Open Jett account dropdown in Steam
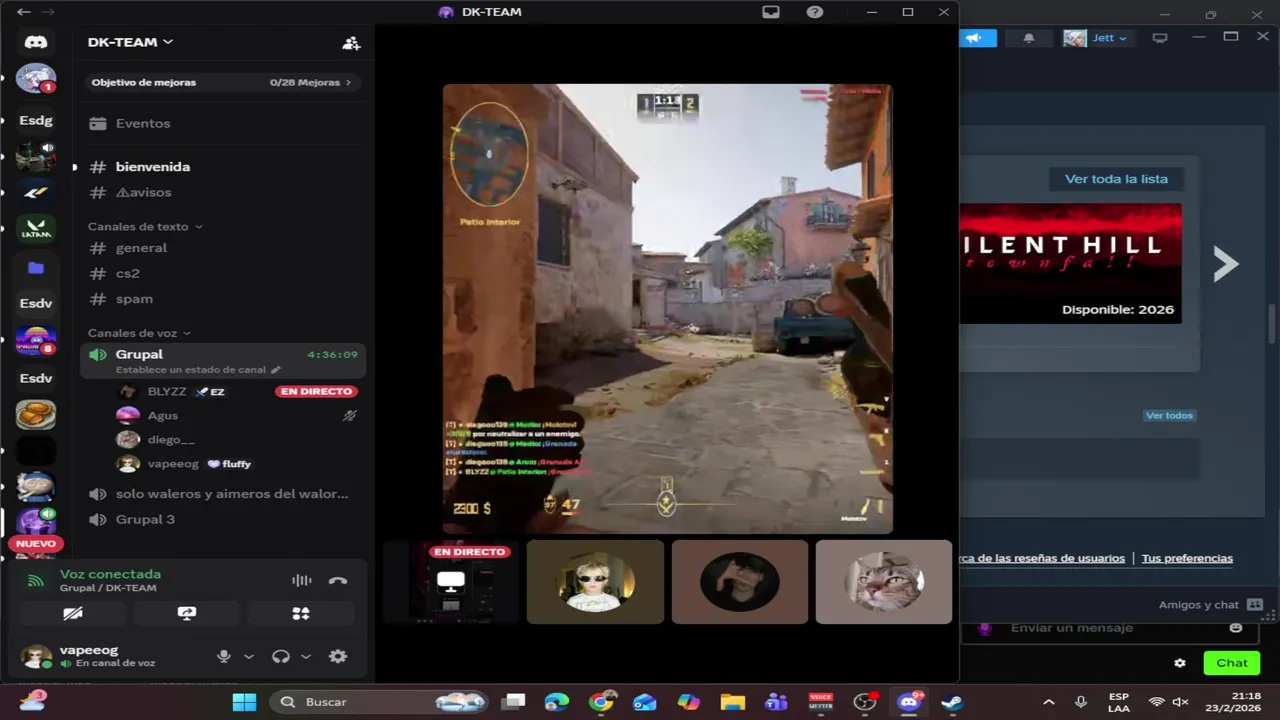The width and height of the screenshot is (1280, 720). tap(1096, 38)
